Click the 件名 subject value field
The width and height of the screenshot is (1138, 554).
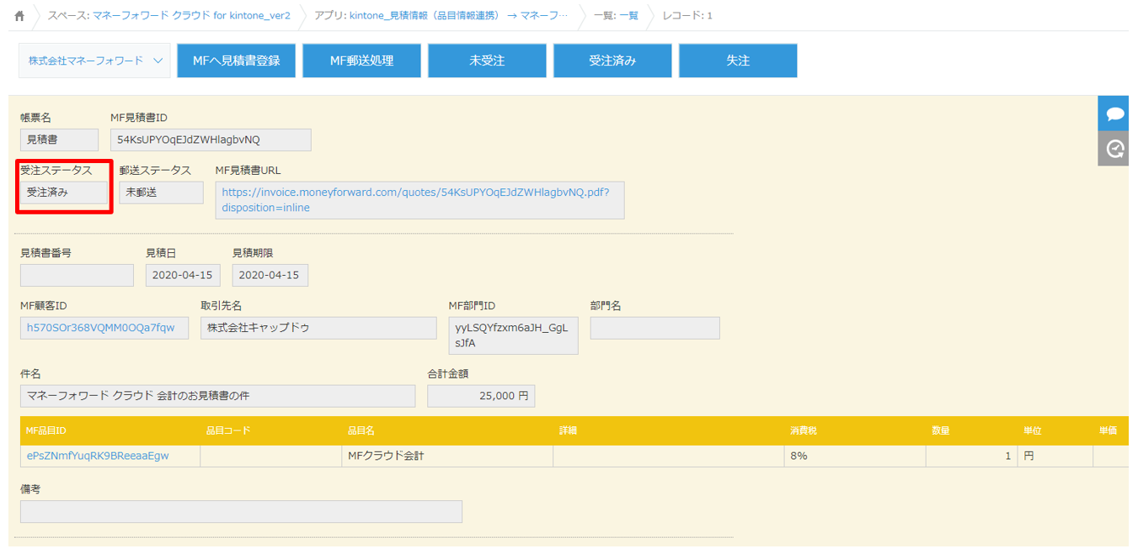point(218,396)
